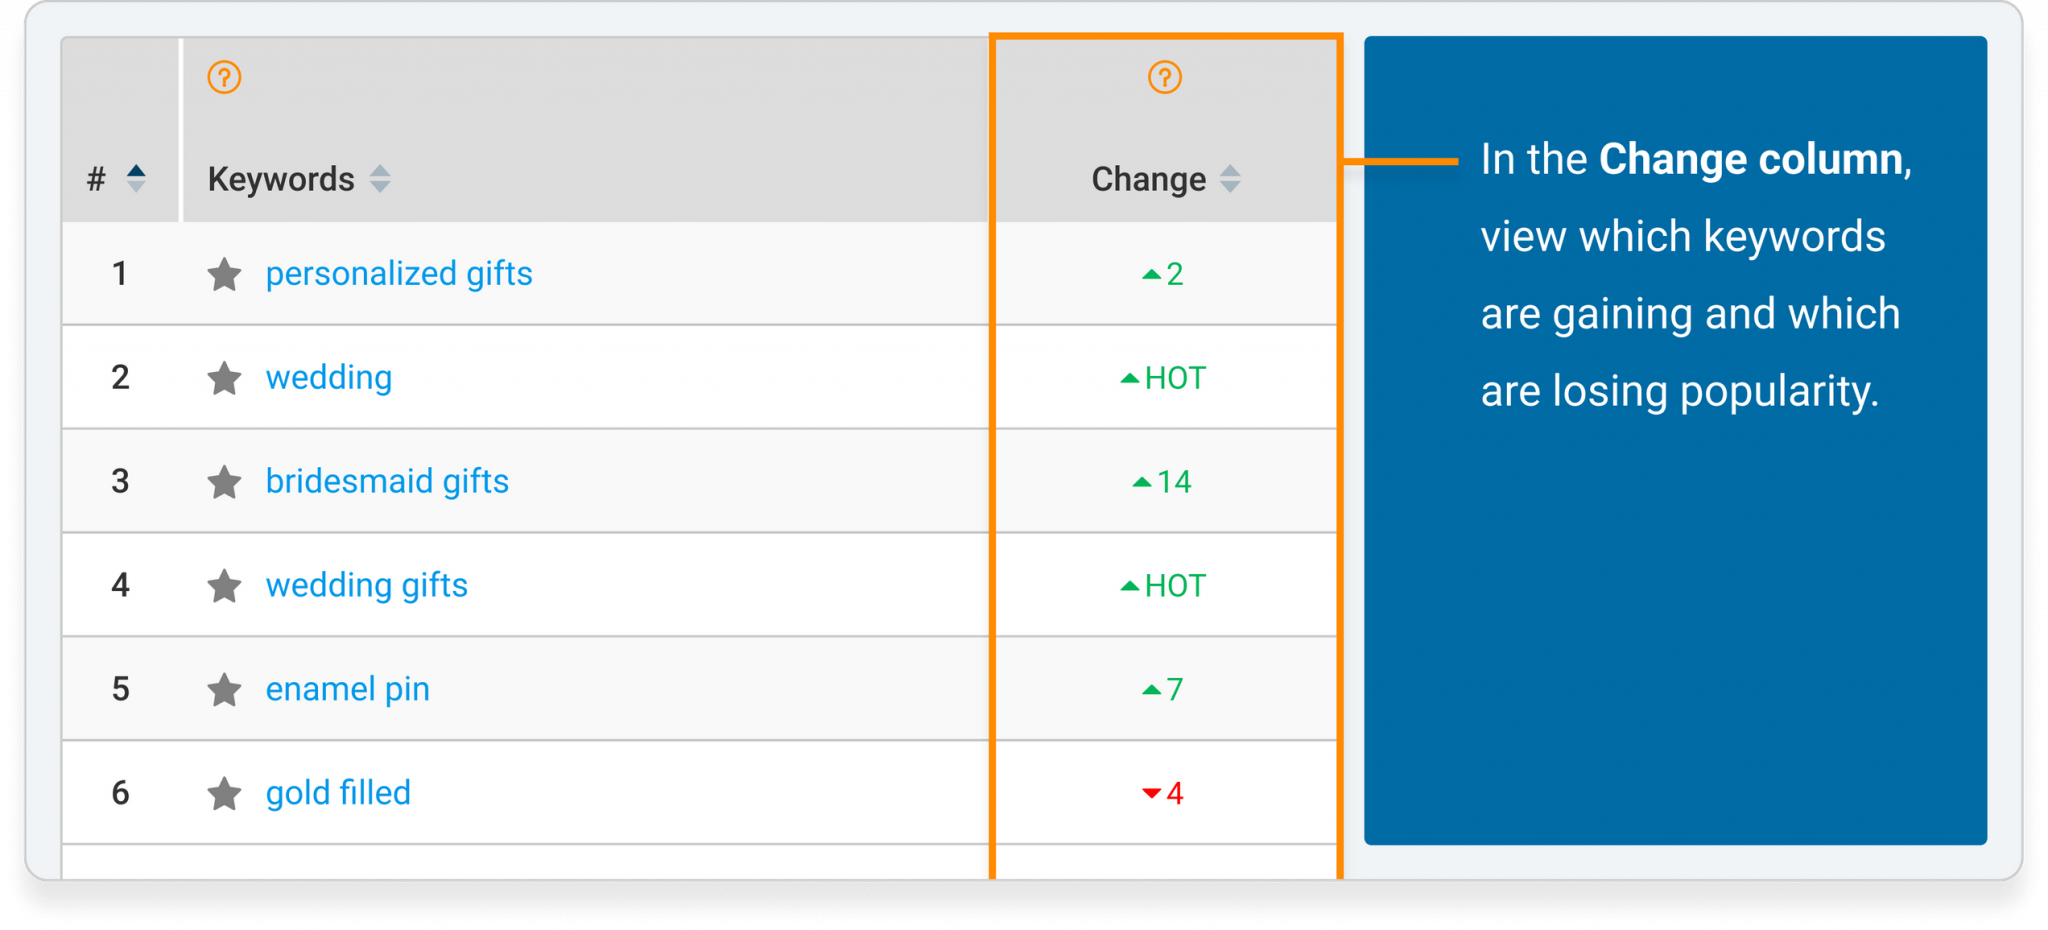Star the personalized gifts keyword

point(224,274)
